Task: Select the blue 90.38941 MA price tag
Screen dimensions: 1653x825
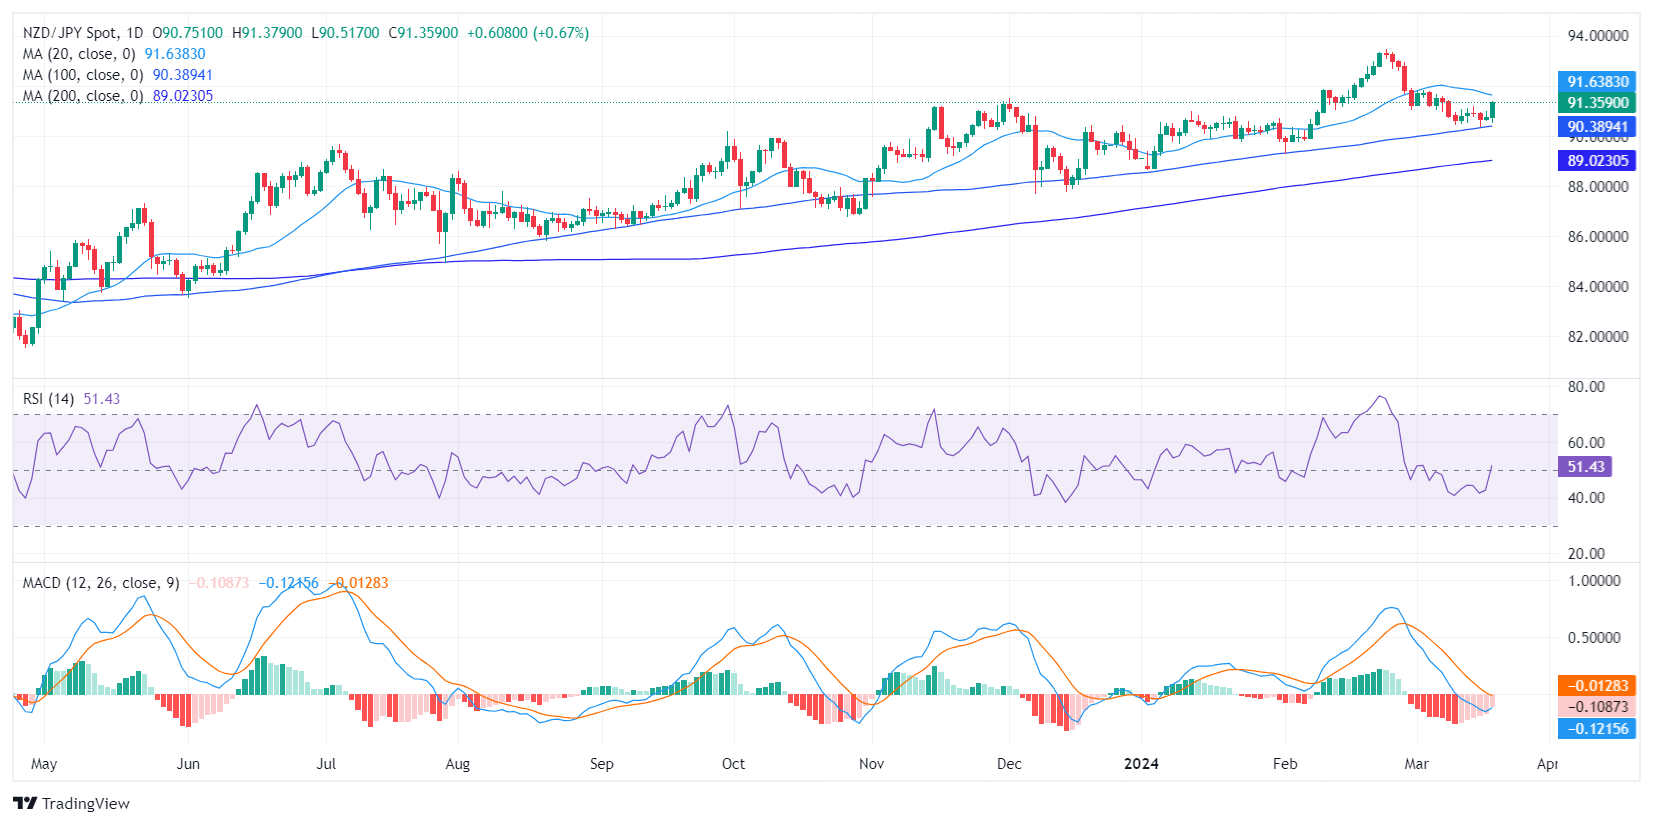Action: coord(1596,127)
